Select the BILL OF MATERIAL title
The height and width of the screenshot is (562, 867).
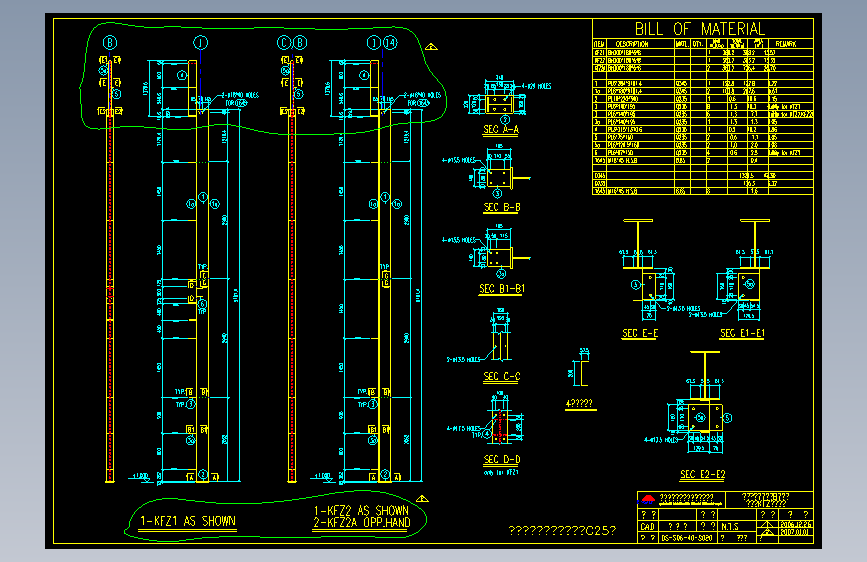click(699, 29)
